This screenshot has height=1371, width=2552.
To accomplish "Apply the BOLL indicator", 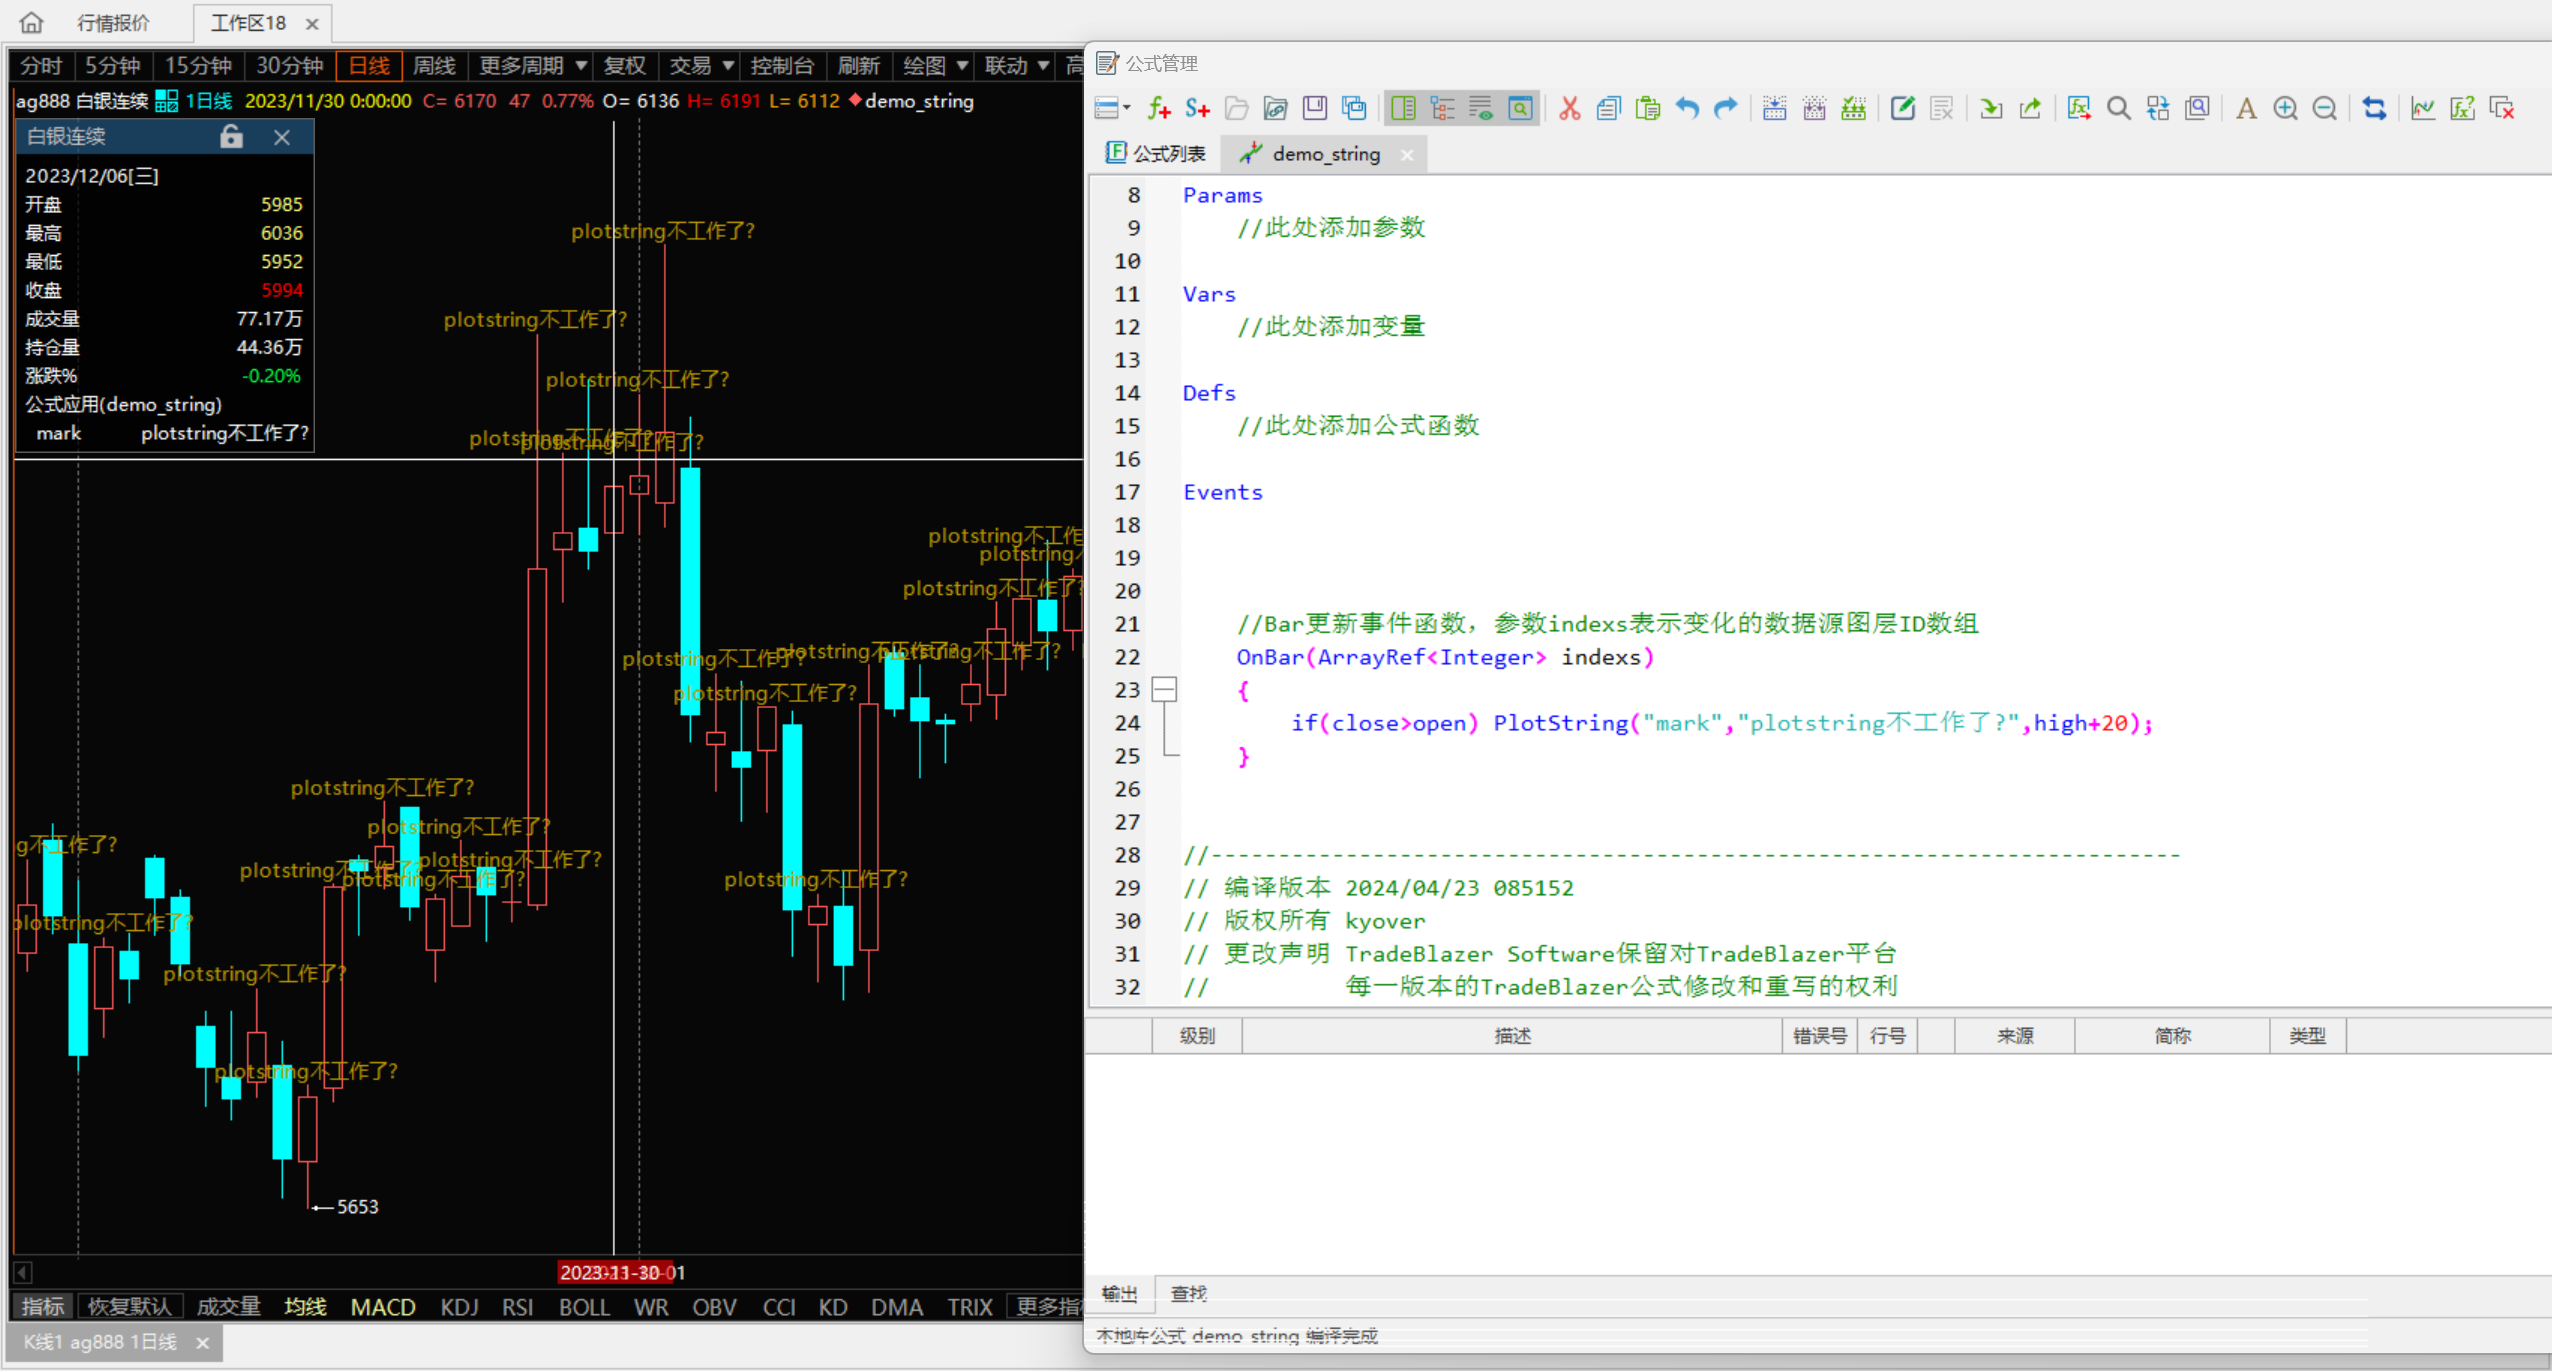I will 584,1306.
